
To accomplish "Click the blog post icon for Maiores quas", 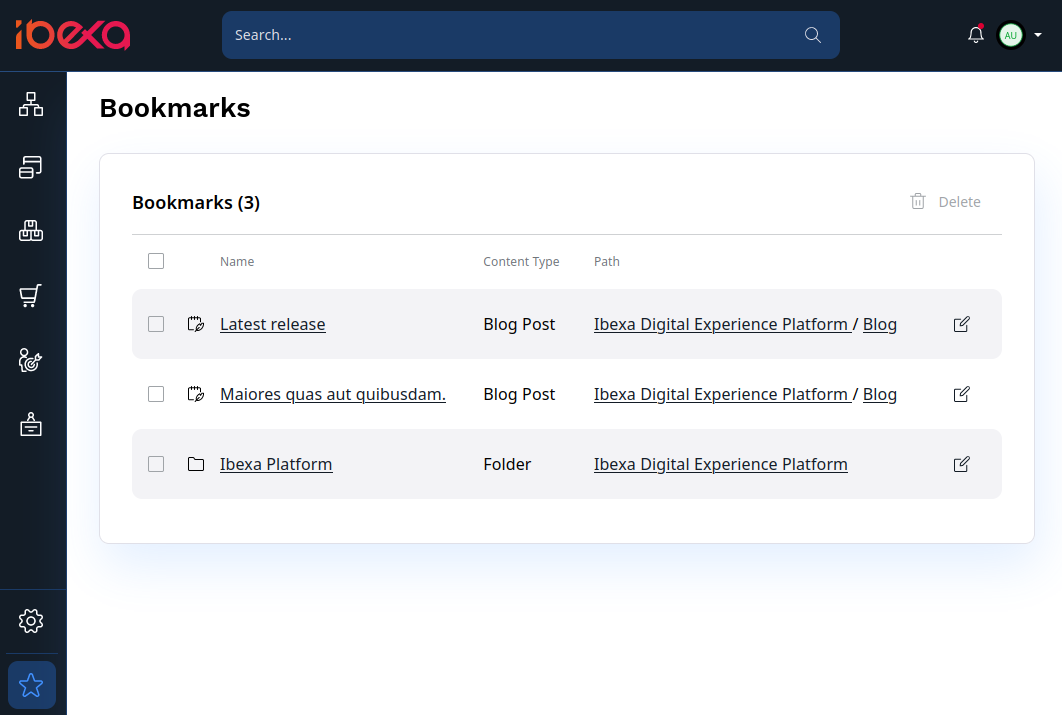I will (196, 394).
